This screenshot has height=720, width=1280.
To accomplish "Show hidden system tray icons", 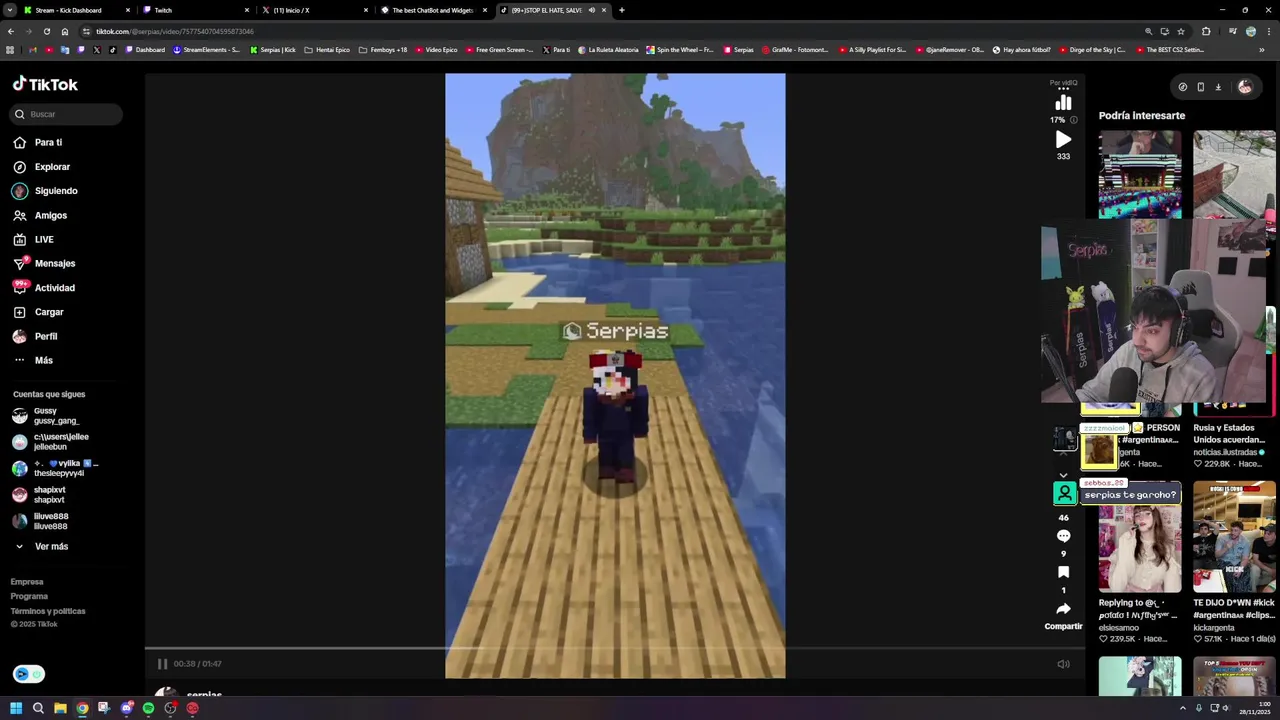I will tap(1184, 708).
